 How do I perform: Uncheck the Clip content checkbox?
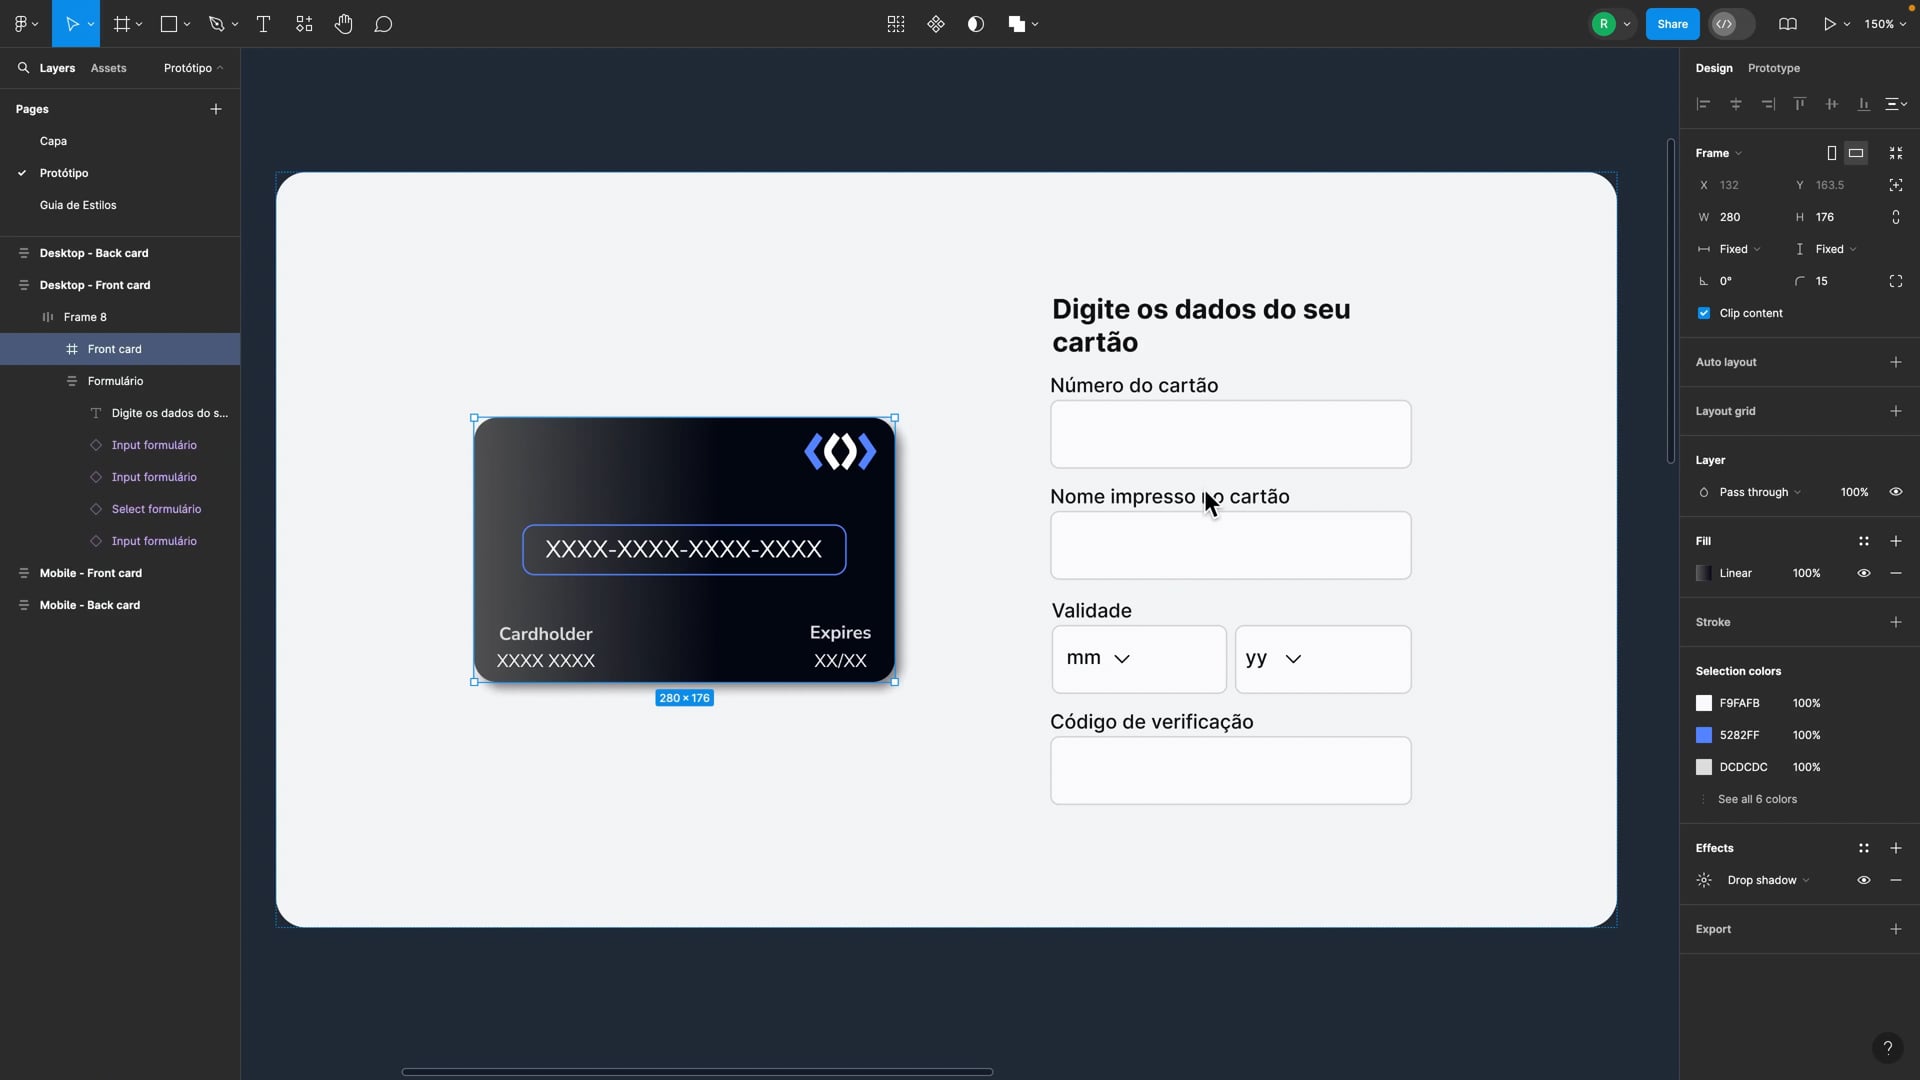(x=1704, y=313)
